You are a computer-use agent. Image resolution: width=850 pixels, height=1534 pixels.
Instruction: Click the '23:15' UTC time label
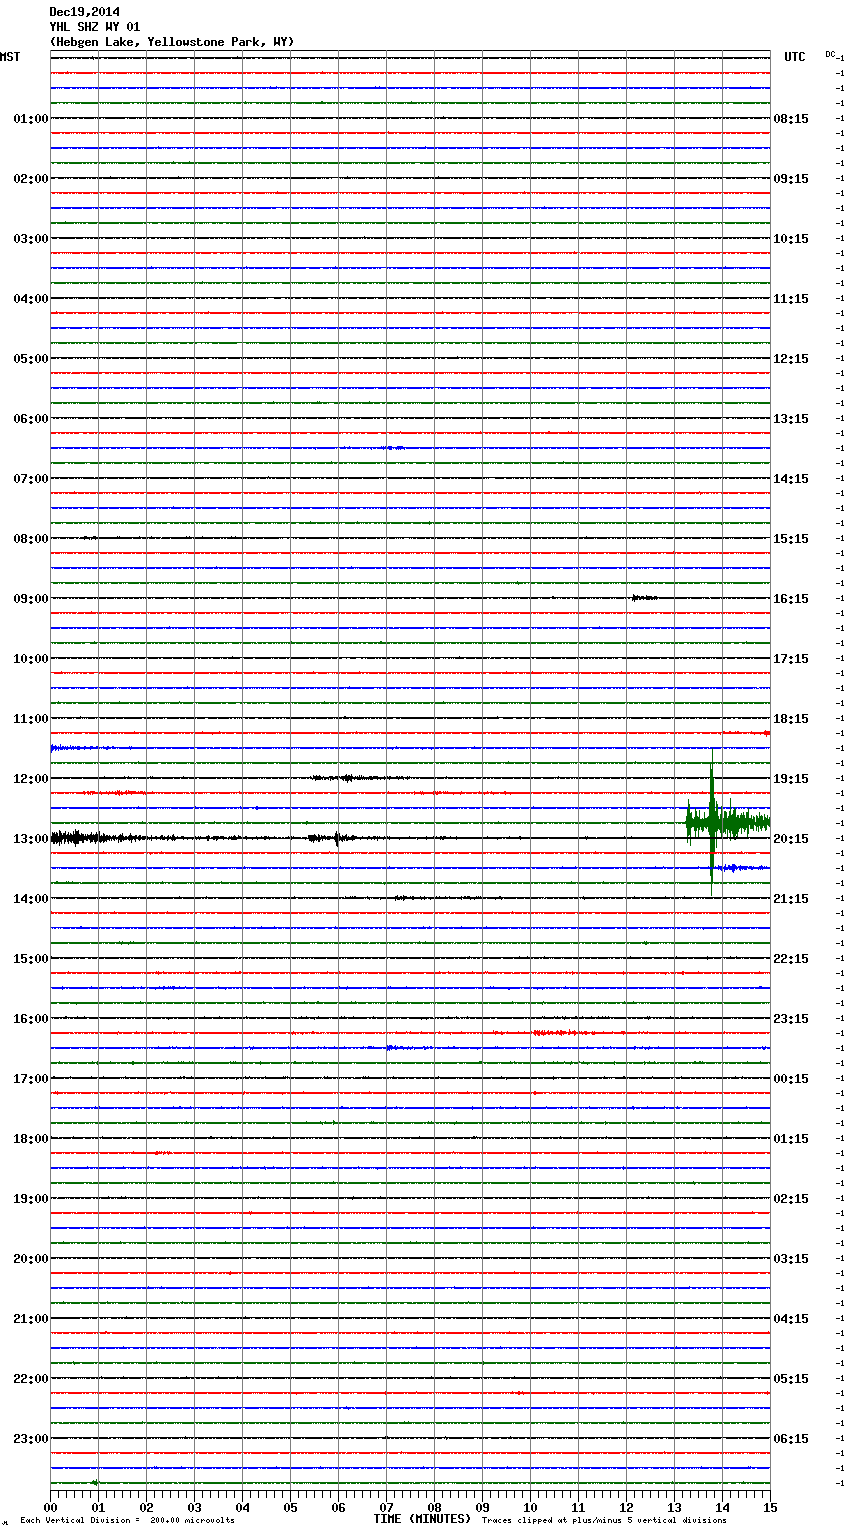tap(791, 1019)
